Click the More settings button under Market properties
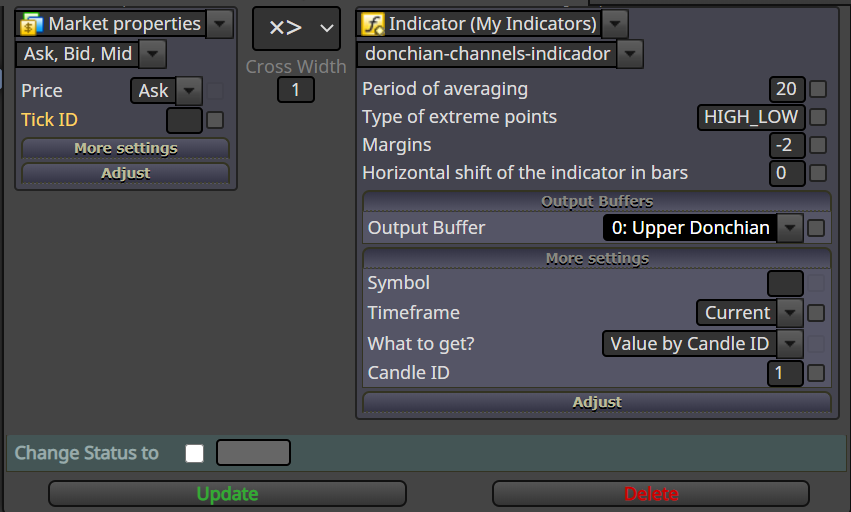Image resolution: width=851 pixels, height=512 pixels. point(125,148)
